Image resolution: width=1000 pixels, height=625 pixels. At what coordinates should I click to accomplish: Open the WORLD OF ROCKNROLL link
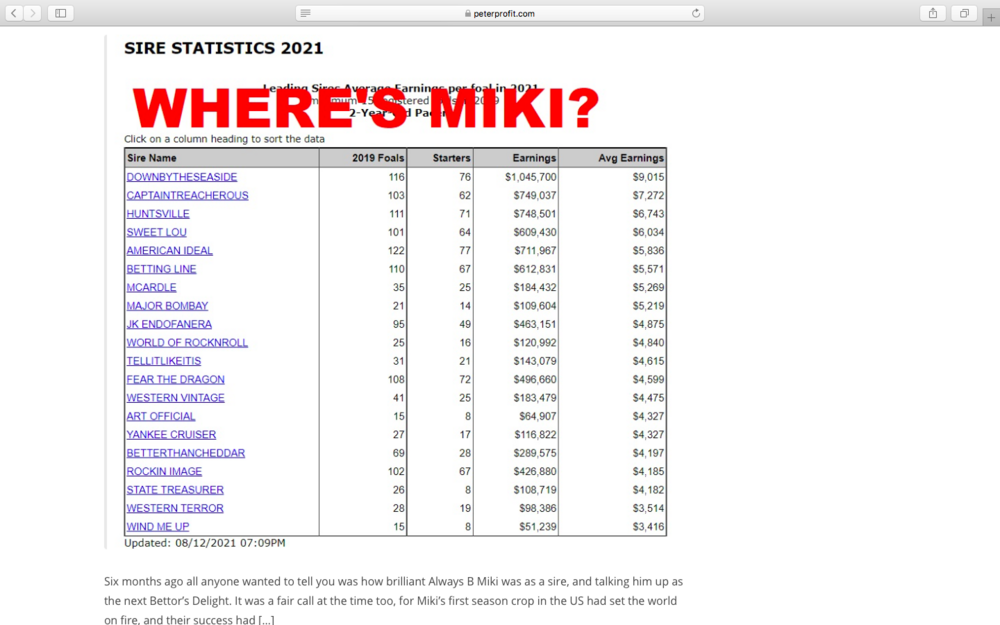pos(187,342)
